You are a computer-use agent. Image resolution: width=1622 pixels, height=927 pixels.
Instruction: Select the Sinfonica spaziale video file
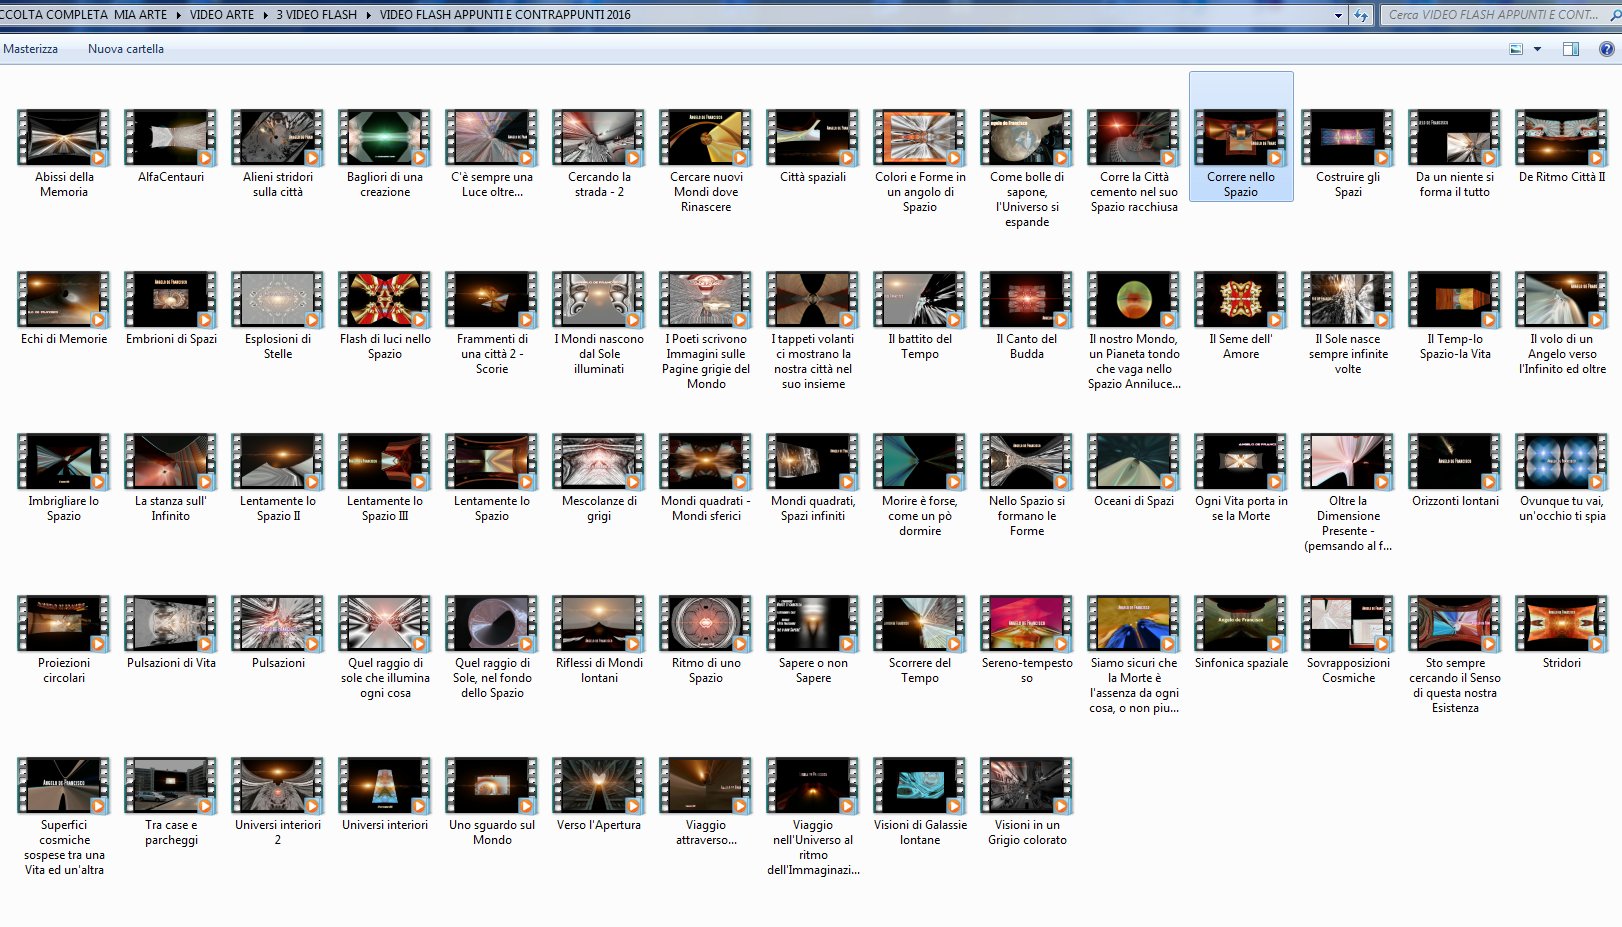(1241, 624)
